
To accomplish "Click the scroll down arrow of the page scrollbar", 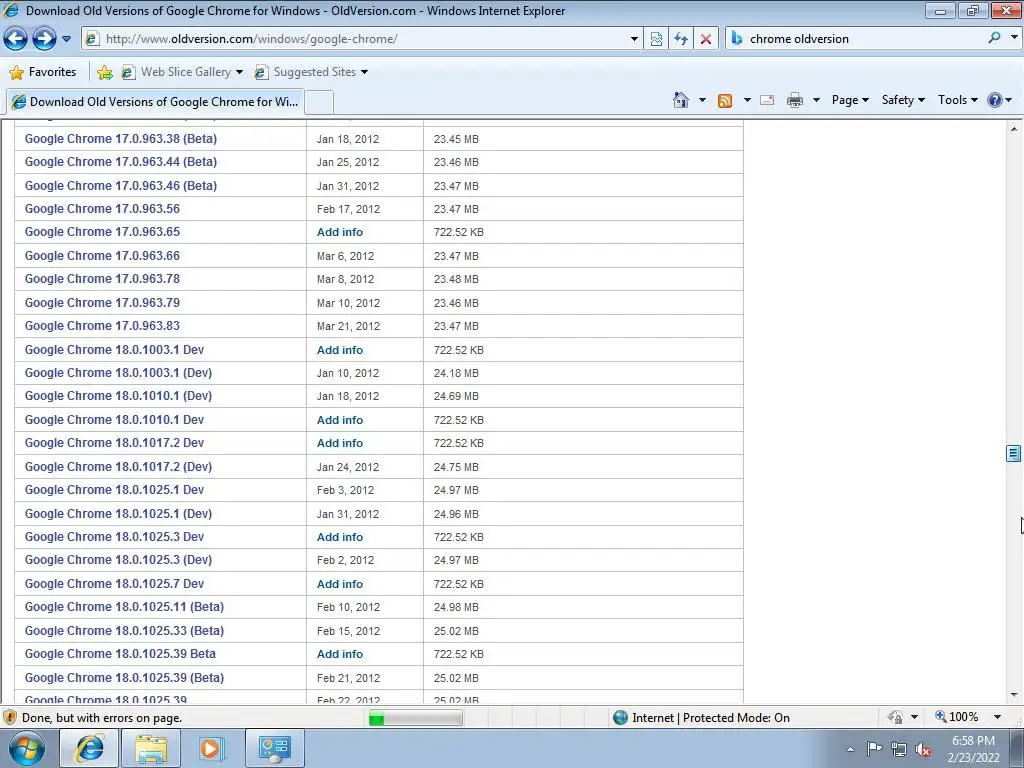I will (1014, 696).
